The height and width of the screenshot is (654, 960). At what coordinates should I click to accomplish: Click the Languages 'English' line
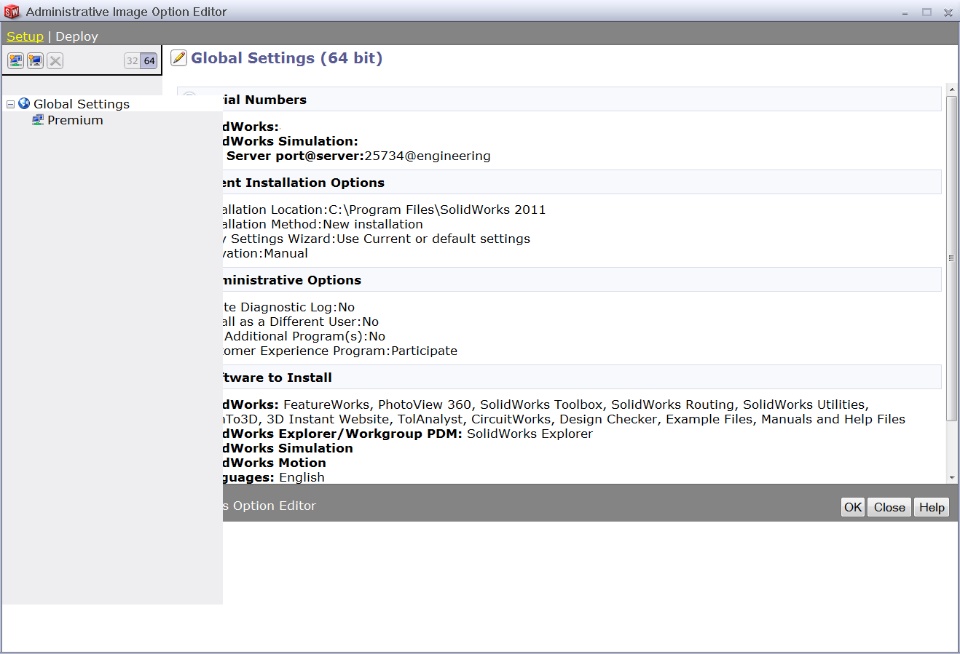[274, 477]
